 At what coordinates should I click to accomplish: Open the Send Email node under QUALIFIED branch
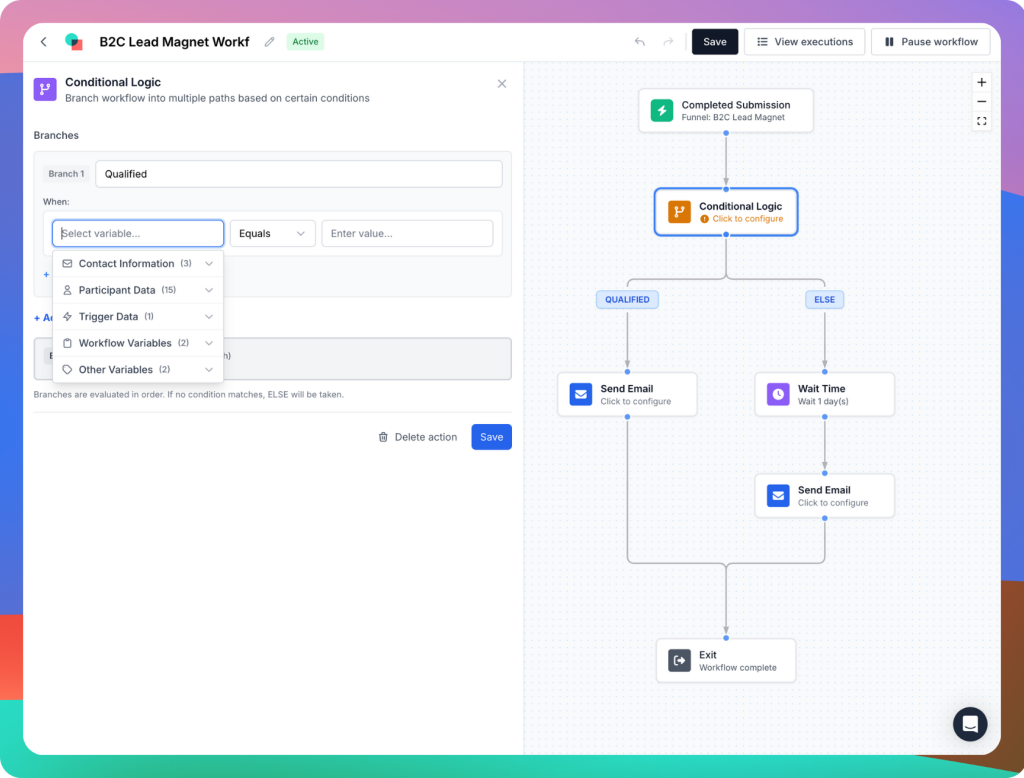pyautogui.click(x=580, y=394)
